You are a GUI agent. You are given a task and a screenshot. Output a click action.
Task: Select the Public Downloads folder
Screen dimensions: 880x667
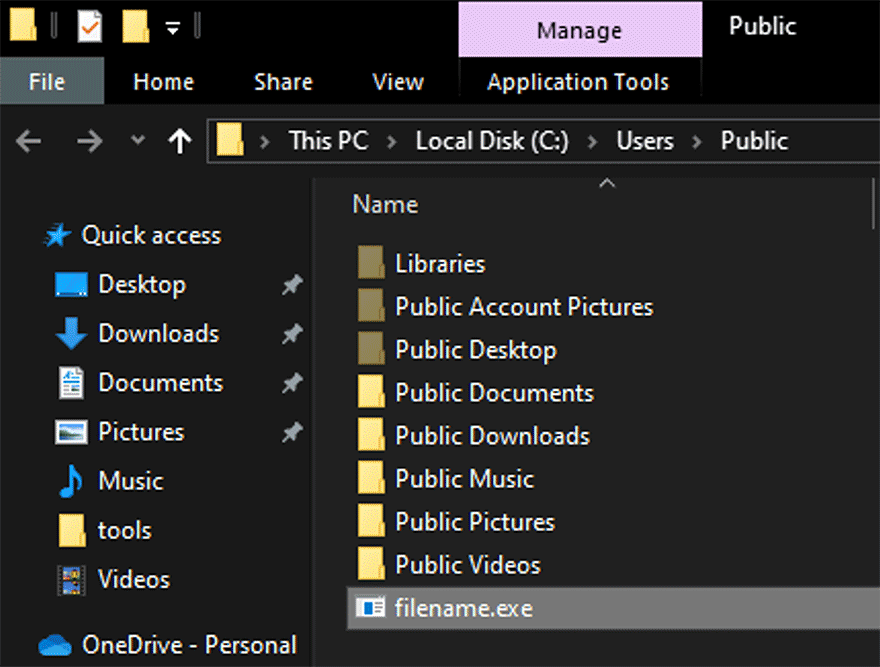coord(493,436)
